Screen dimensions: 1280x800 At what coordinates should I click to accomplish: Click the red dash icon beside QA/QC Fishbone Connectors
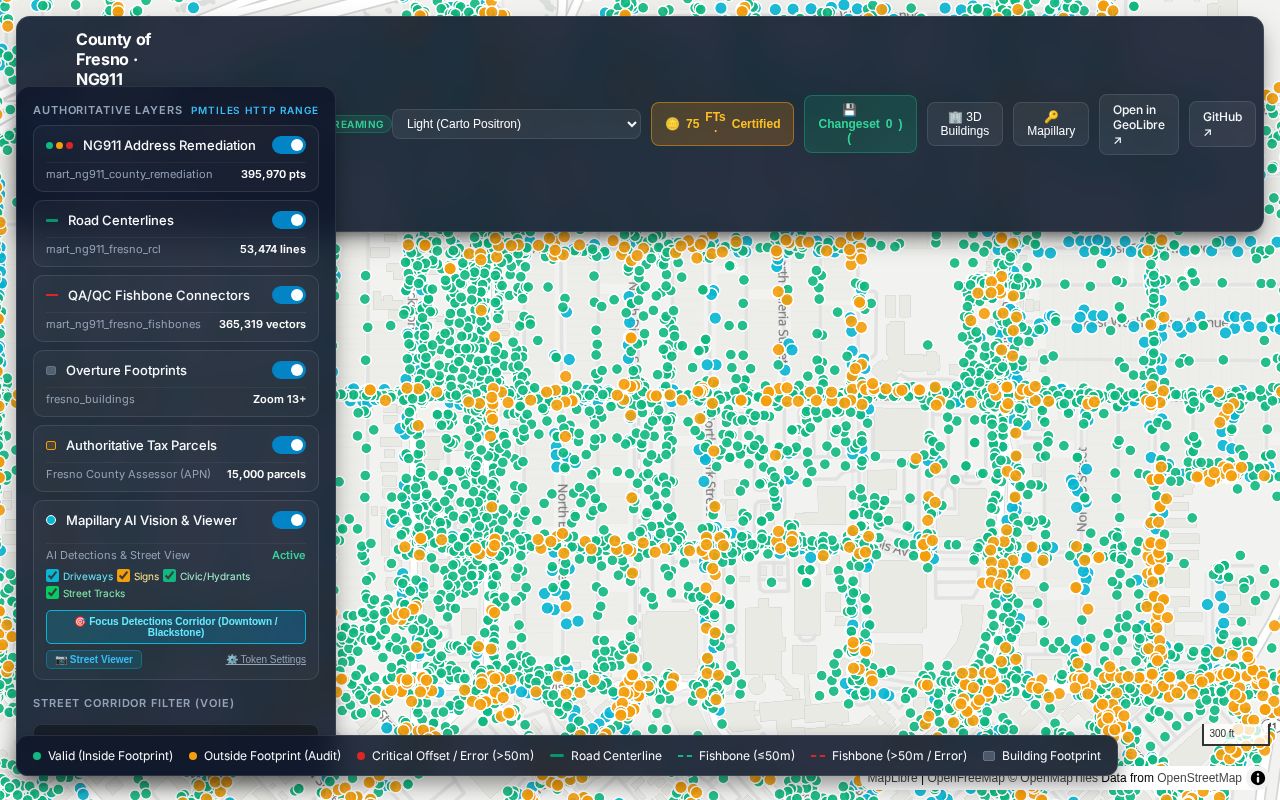click(52, 295)
